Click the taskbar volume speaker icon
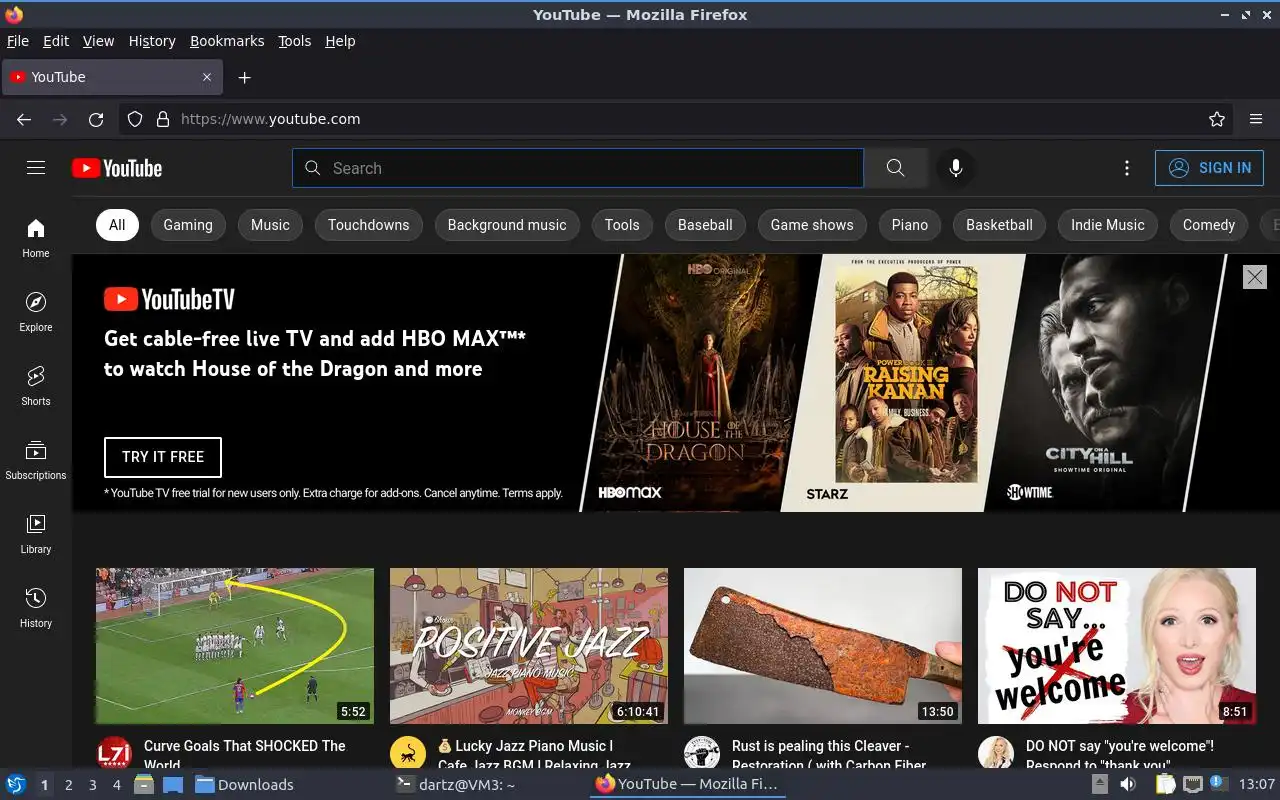Viewport: 1280px width, 800px height. 1128,785
